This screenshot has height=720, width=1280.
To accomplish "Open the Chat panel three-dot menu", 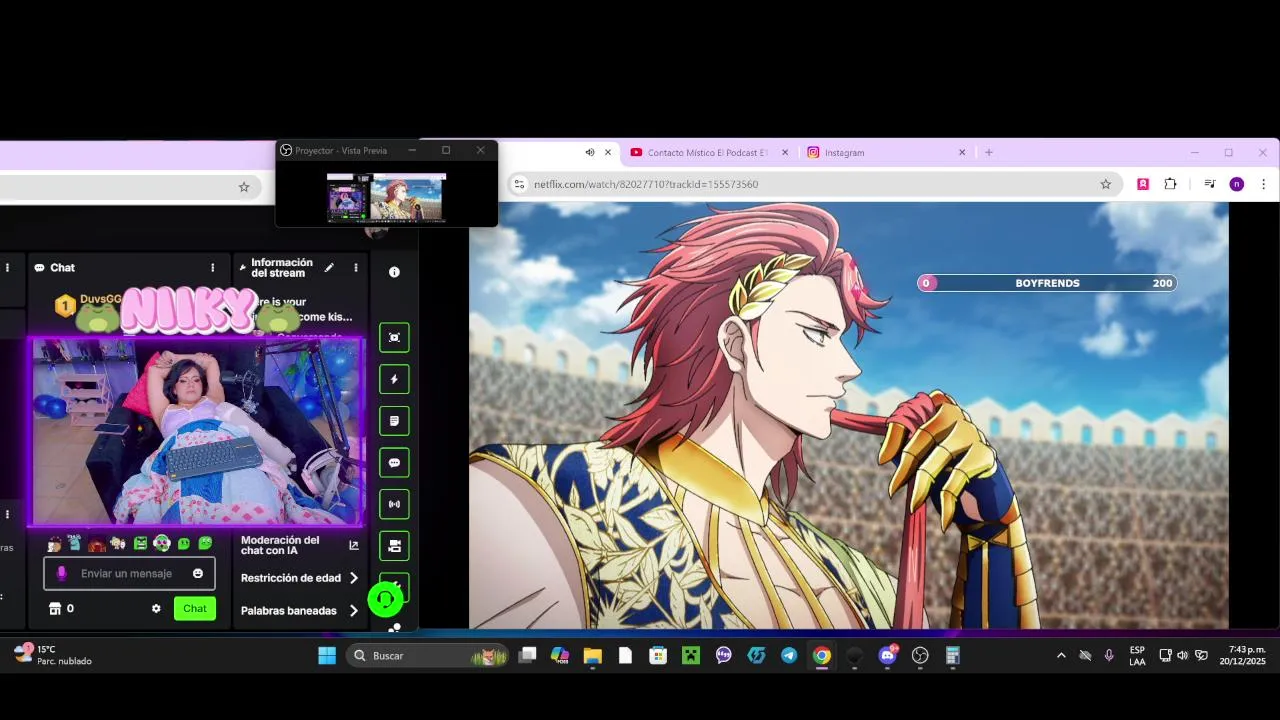I will (x=212, y=268).
